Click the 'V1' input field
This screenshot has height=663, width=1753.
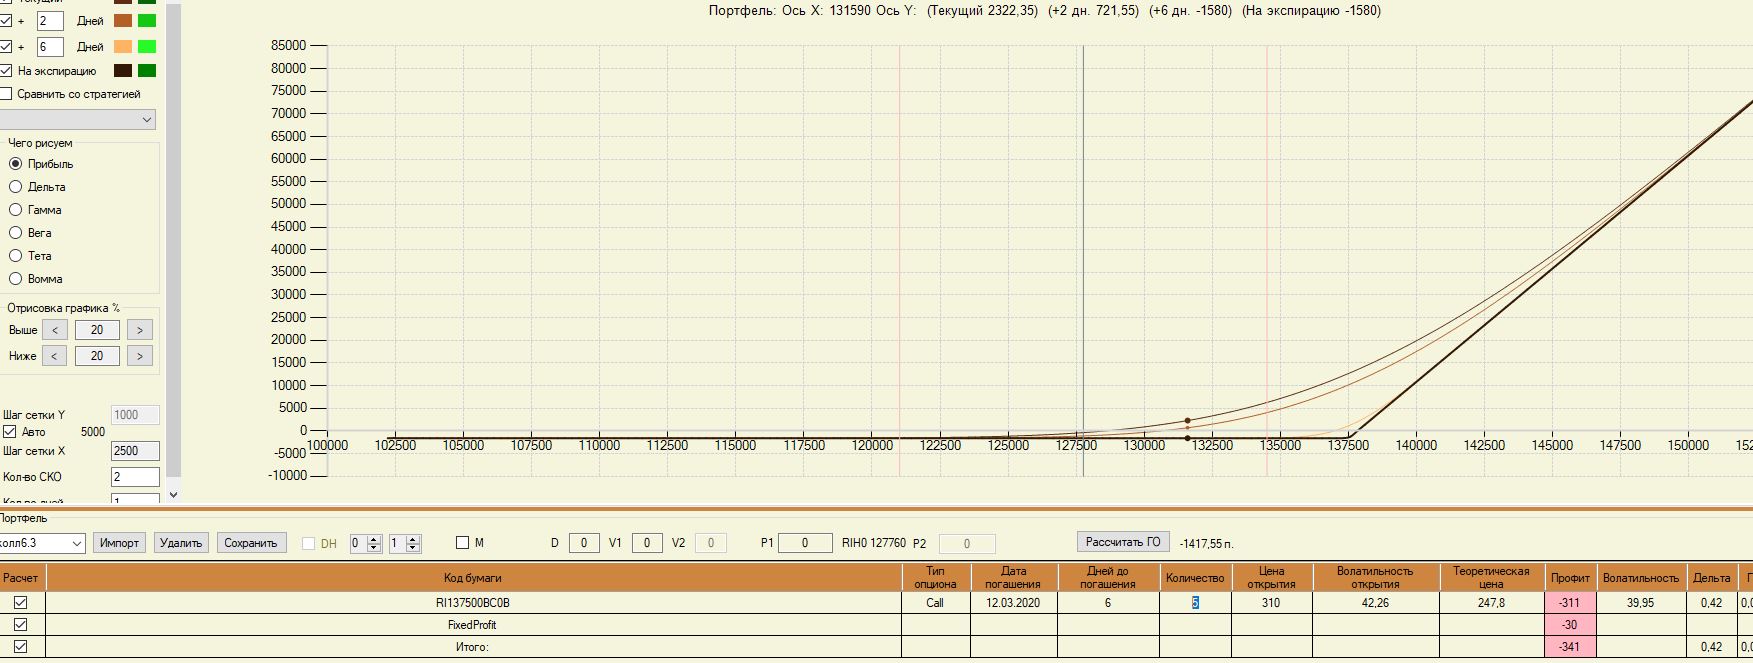click(x=647, y=543)
